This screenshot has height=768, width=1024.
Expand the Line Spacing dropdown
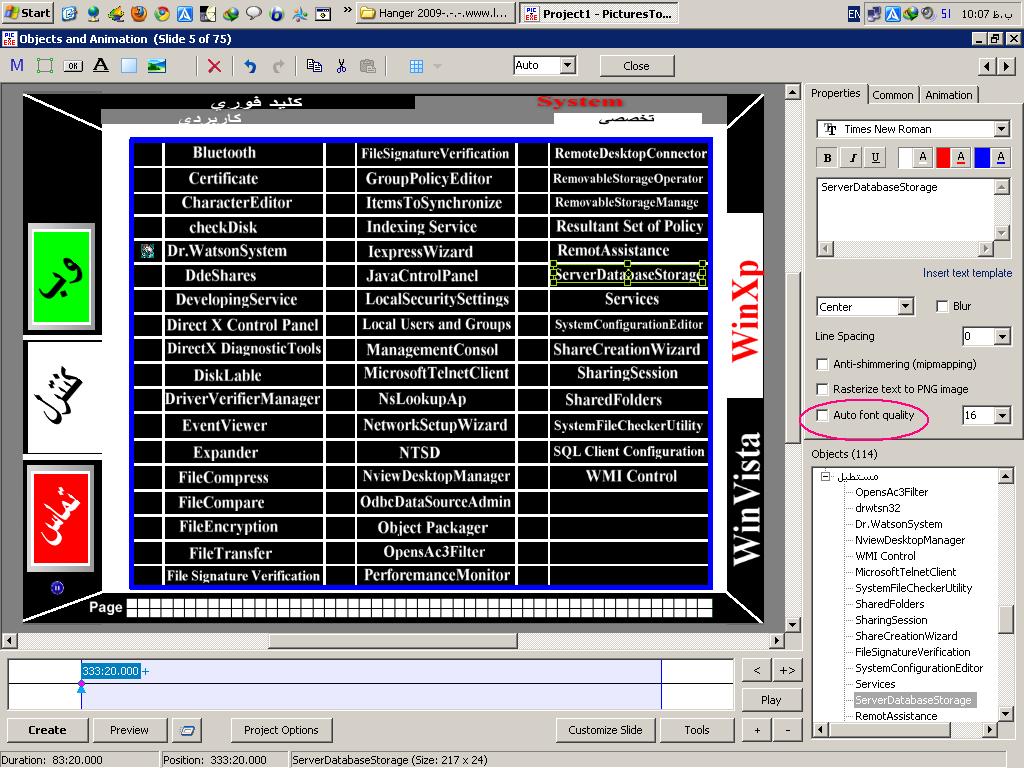pos(1002,336)
